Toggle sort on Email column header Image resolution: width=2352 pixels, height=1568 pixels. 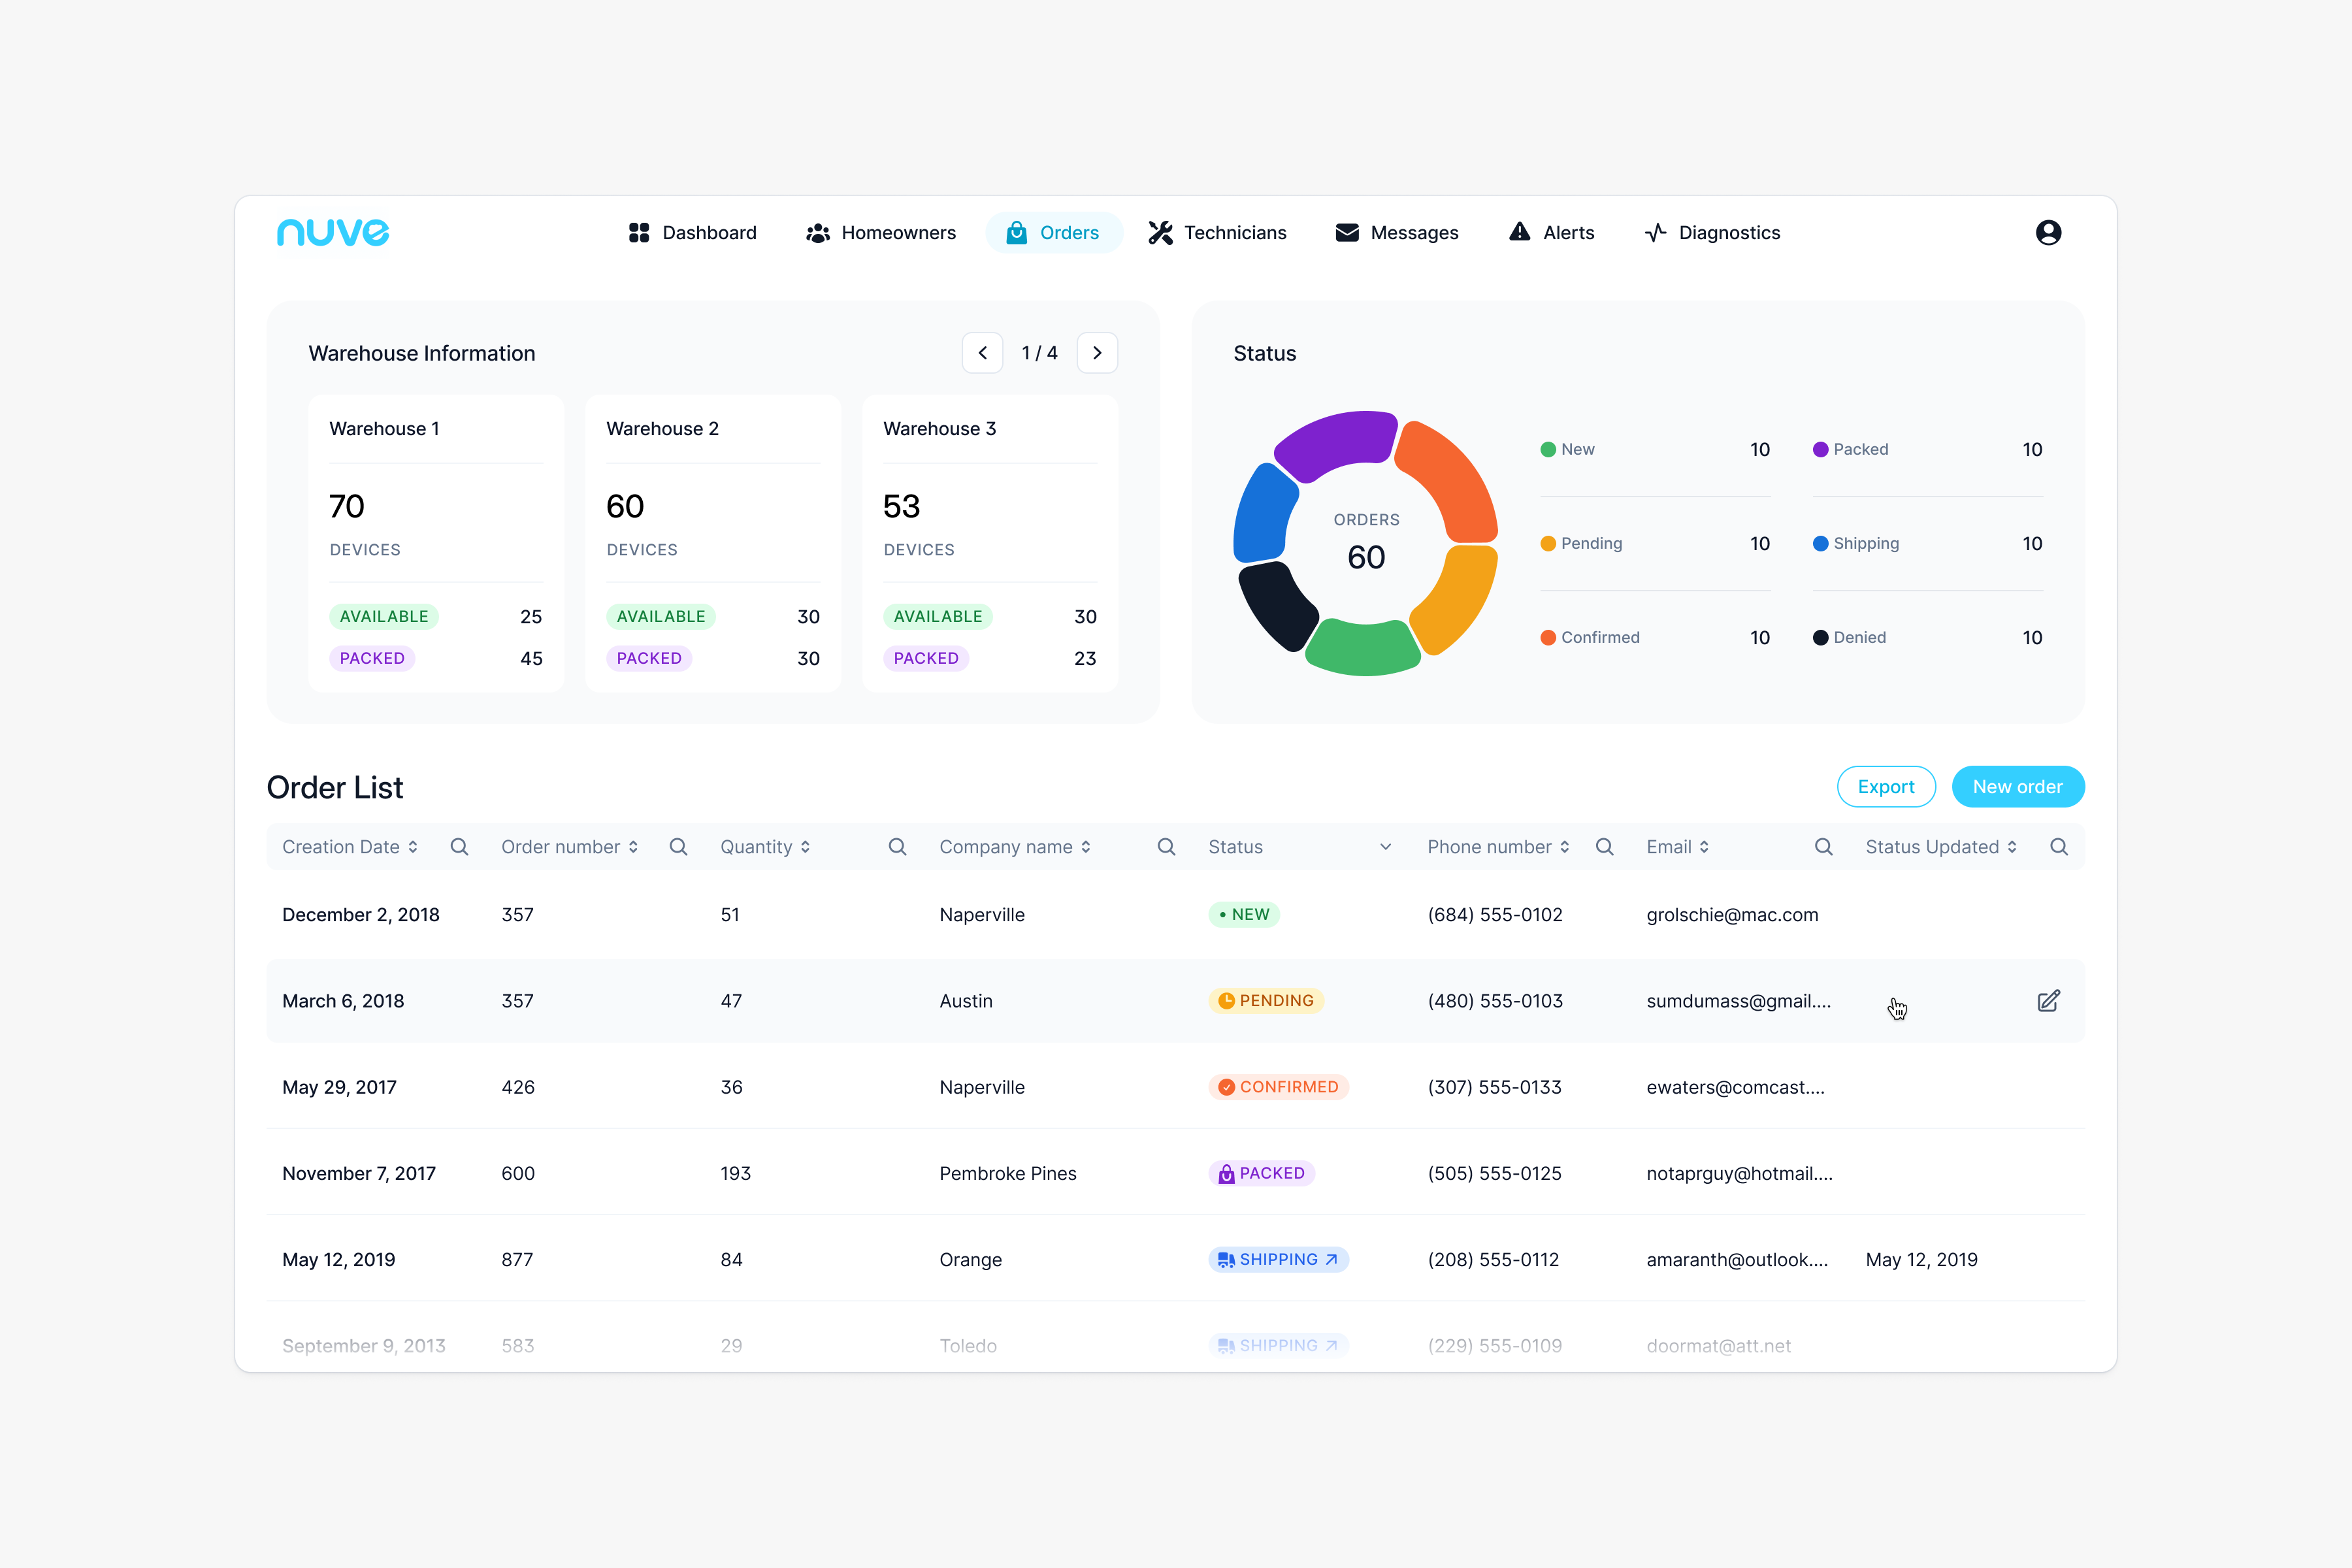[1704, 847]
